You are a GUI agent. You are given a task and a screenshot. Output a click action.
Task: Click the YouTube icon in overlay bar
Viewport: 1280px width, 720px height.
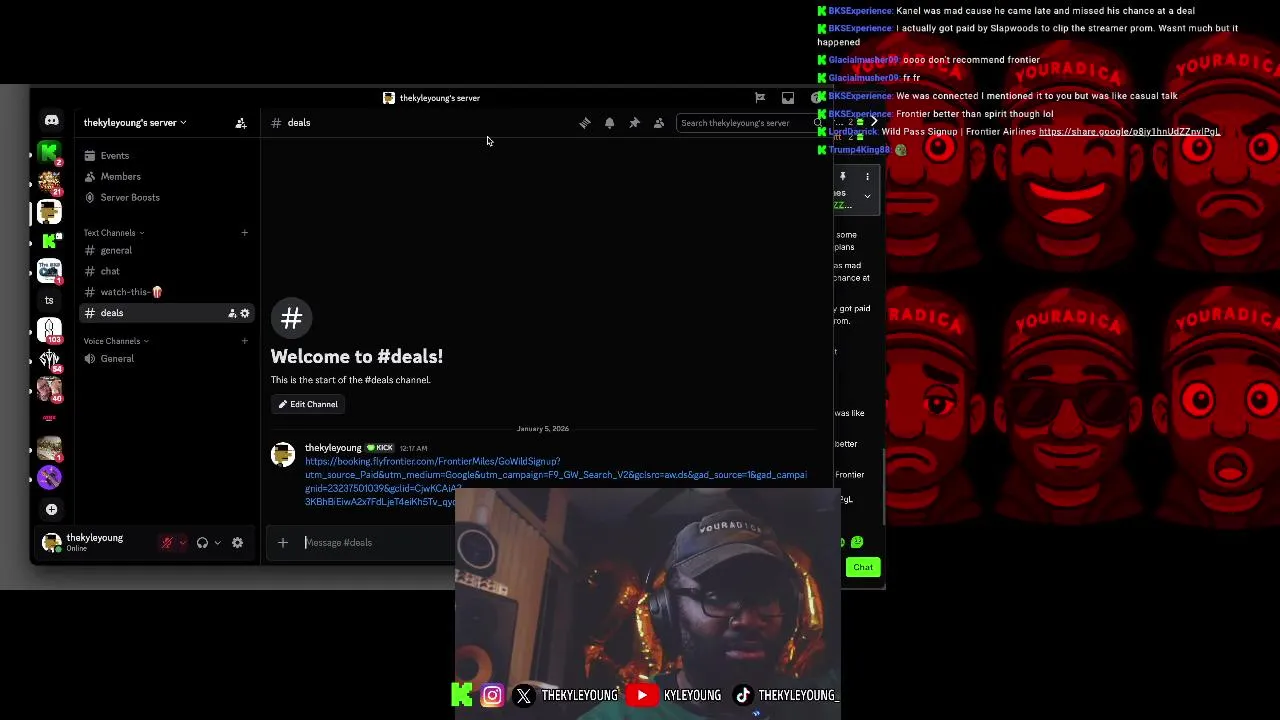(642, 695)
